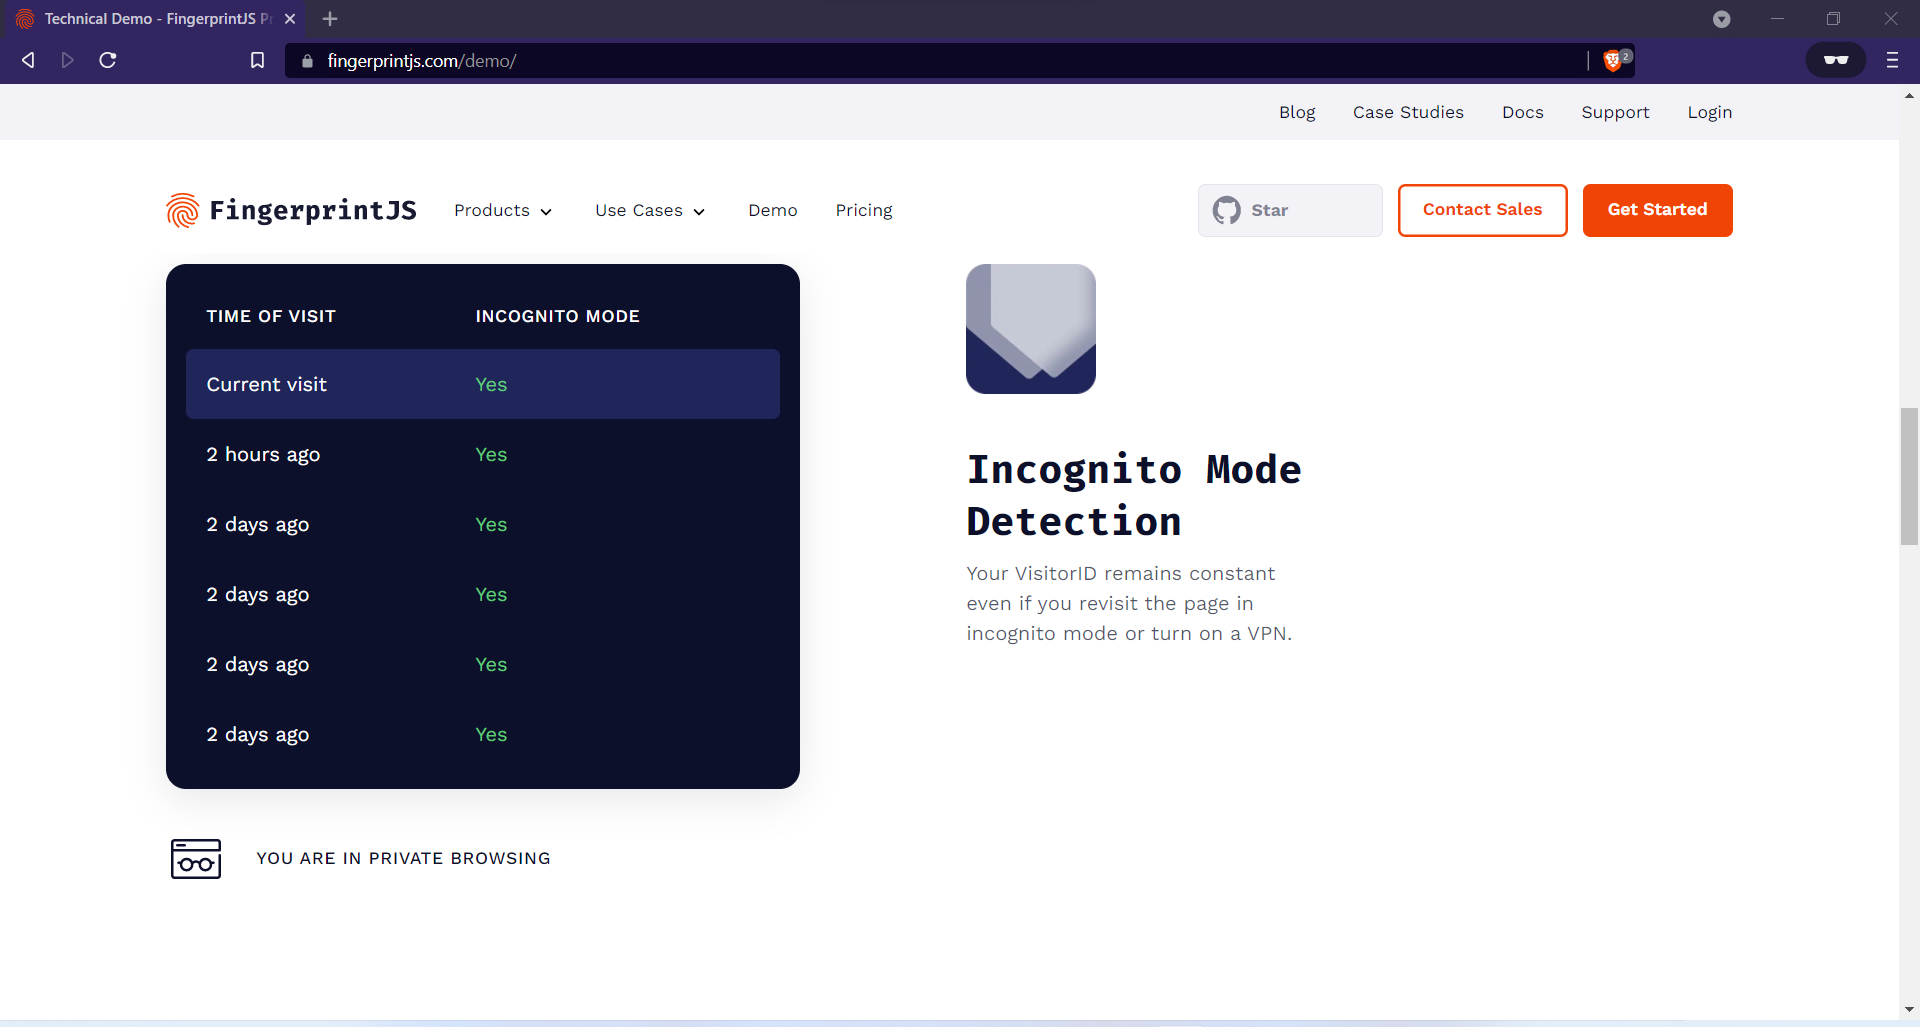Open the tab search dropdown circle
Image resolution: width=1920 pixels, height=1027 pixels.
point(1722,19)
